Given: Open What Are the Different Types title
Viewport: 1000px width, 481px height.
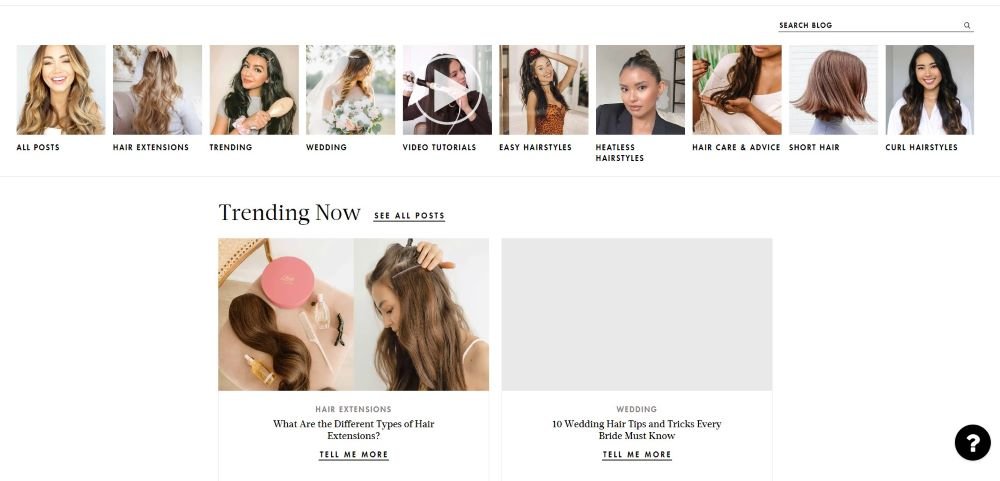Looking at the screenshot, I should click(353, 430).
